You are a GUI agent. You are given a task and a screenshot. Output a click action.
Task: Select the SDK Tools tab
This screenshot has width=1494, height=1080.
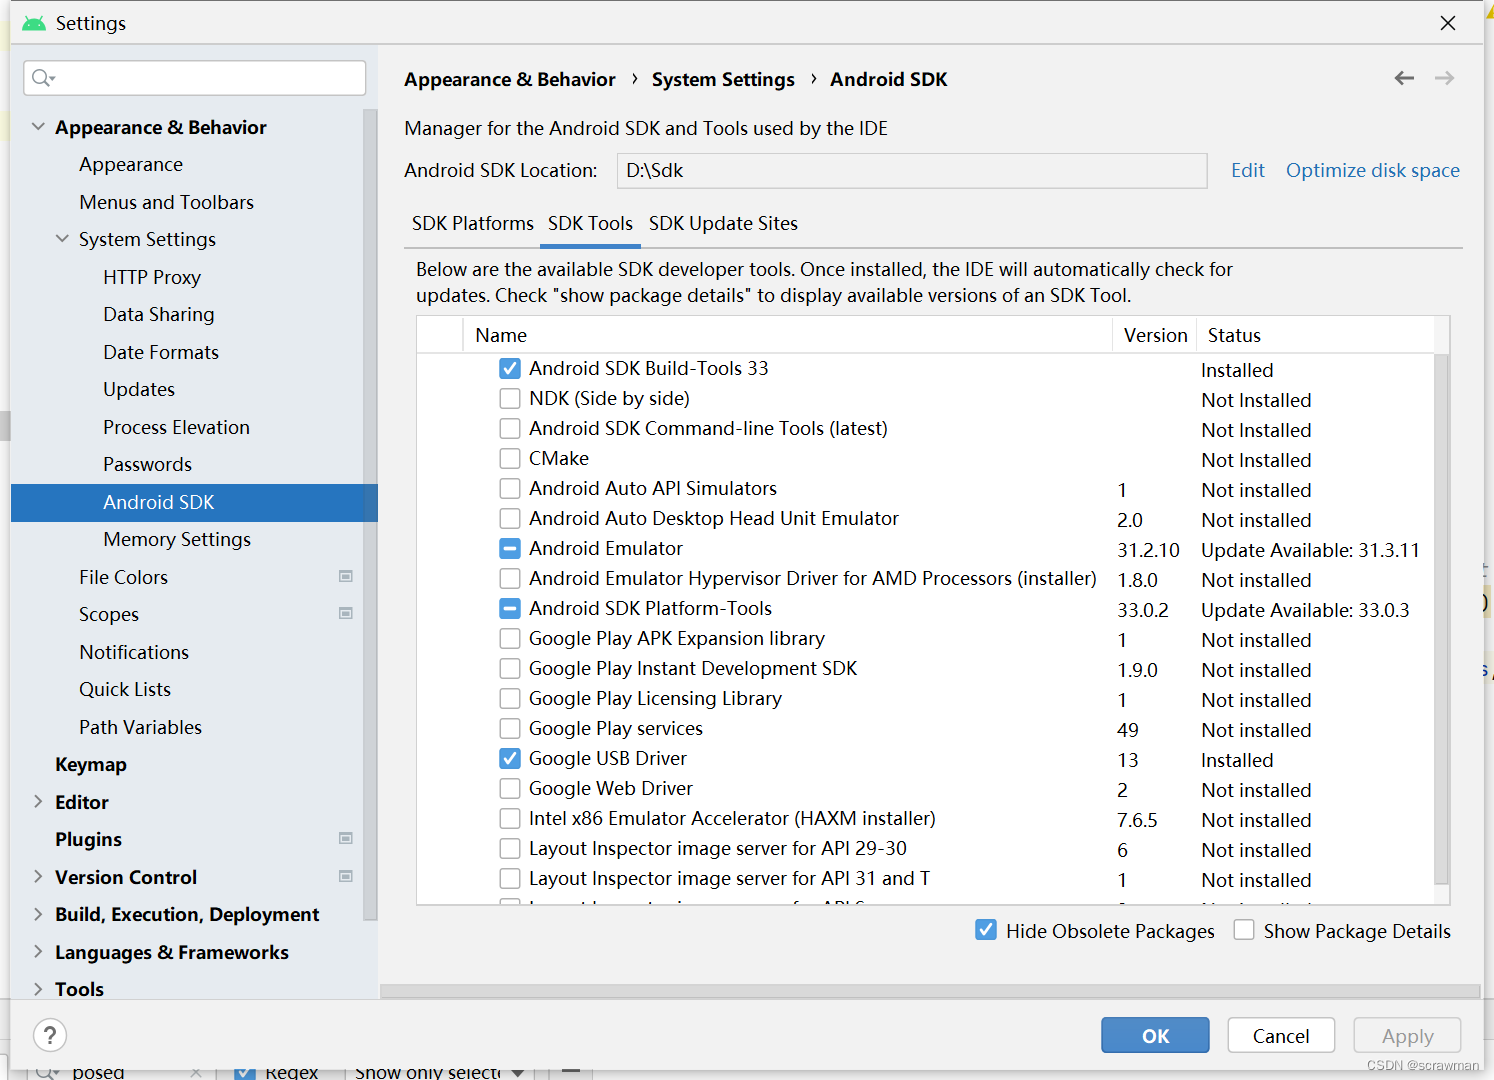coord(590,224)
